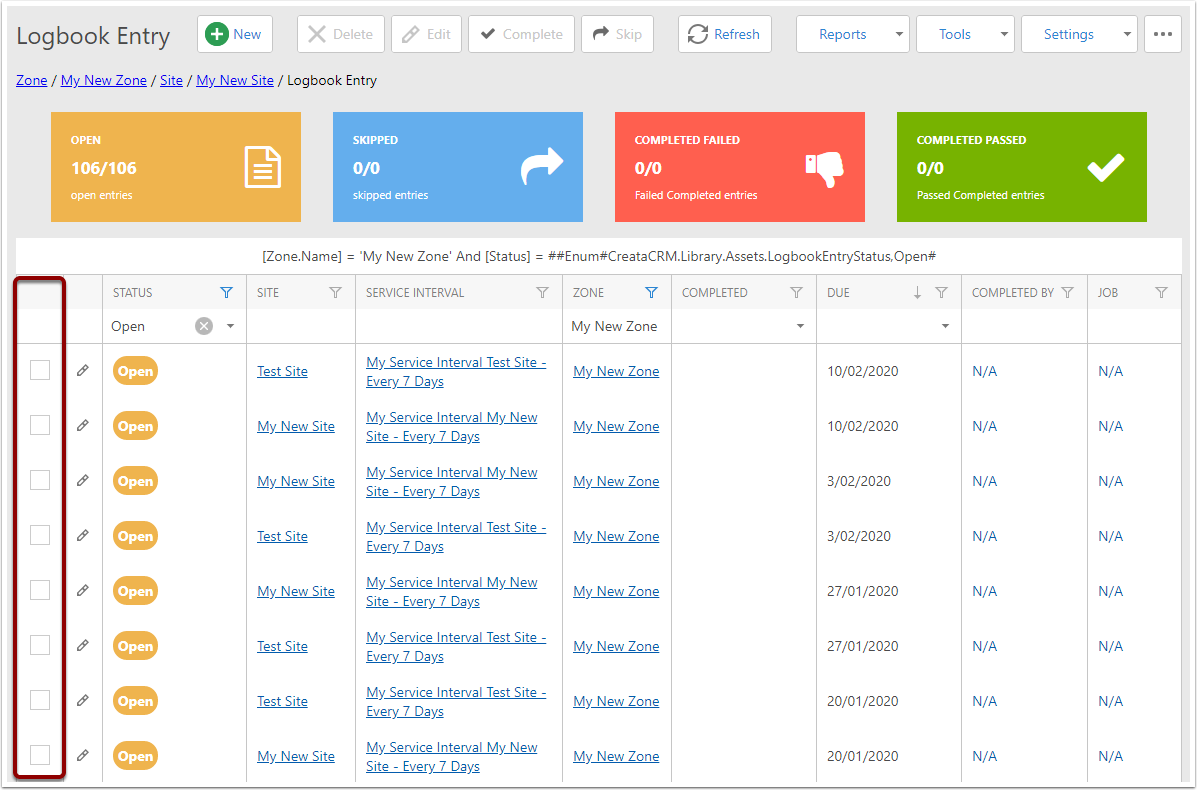Open the Completed column filter icon
Viewport: 1197px width, 790px height.
796,292
